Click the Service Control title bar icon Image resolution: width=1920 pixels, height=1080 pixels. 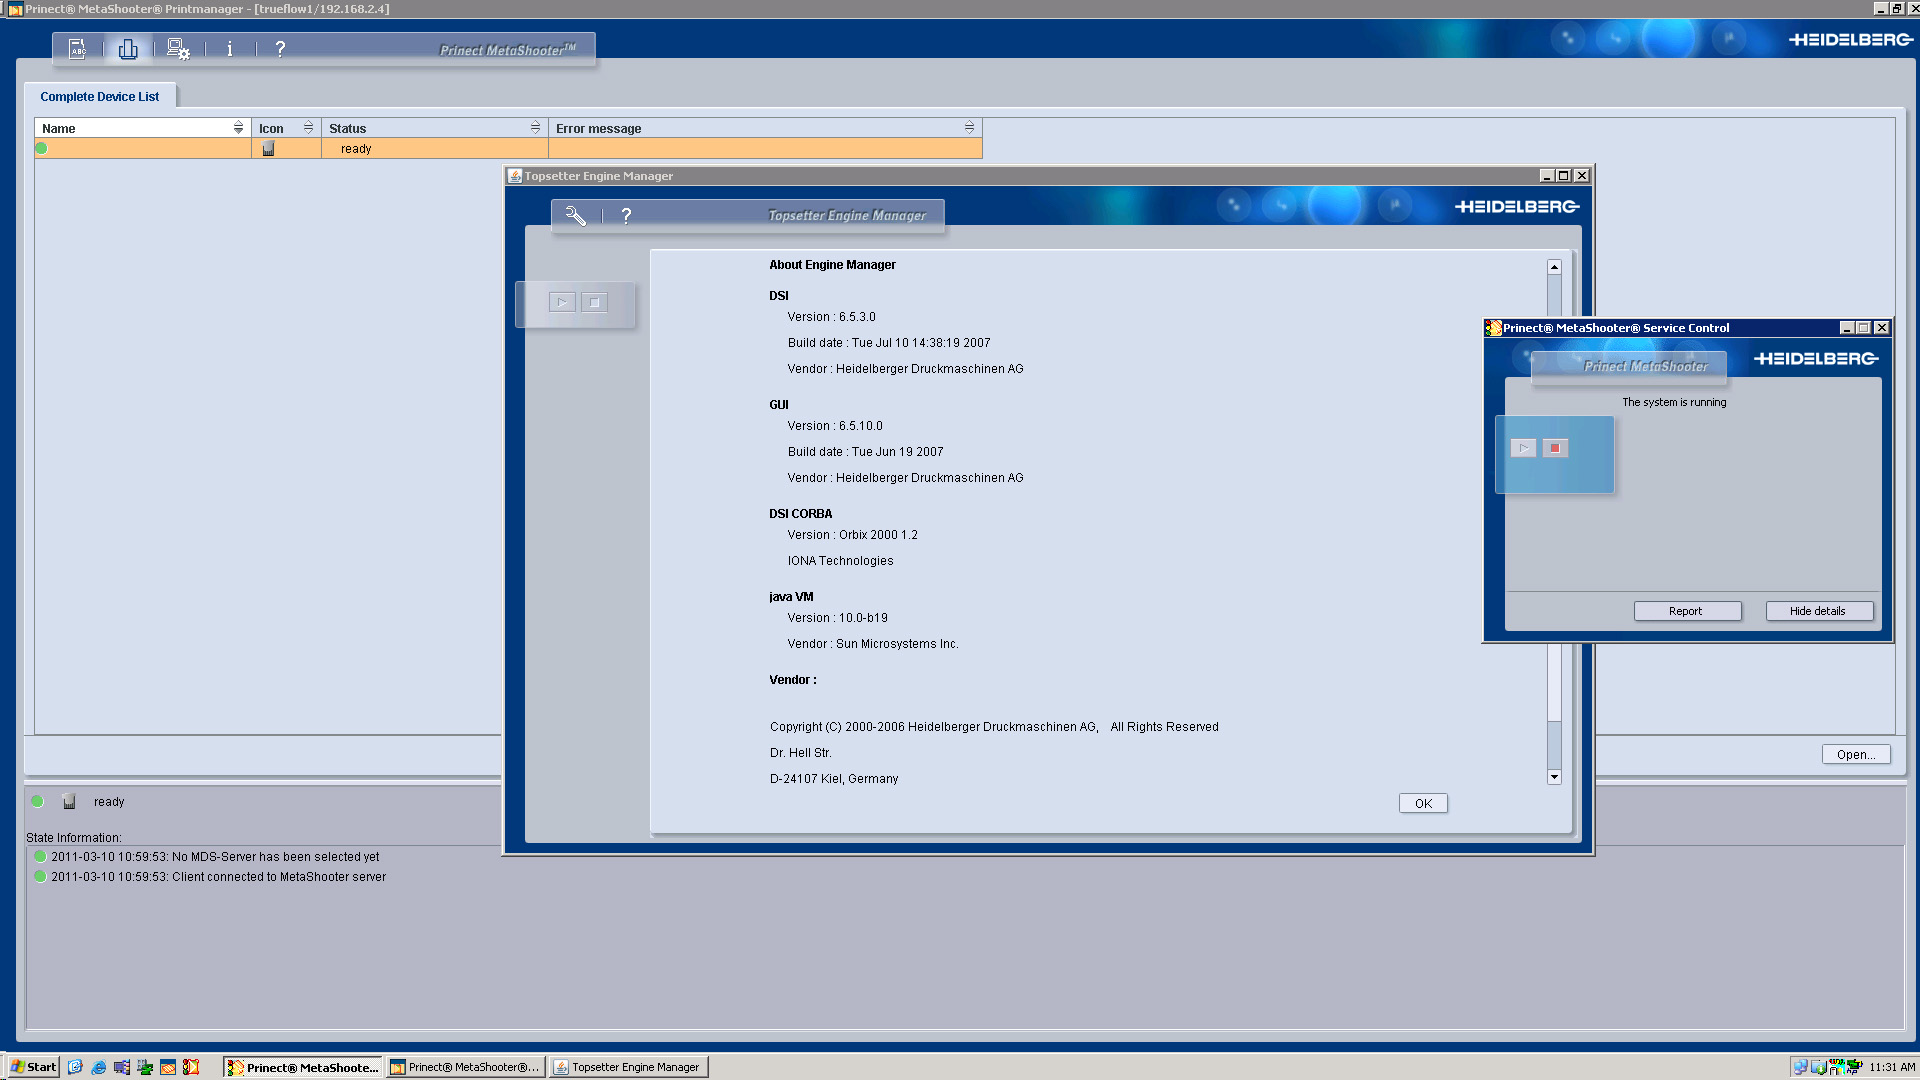pos(1493,328)
